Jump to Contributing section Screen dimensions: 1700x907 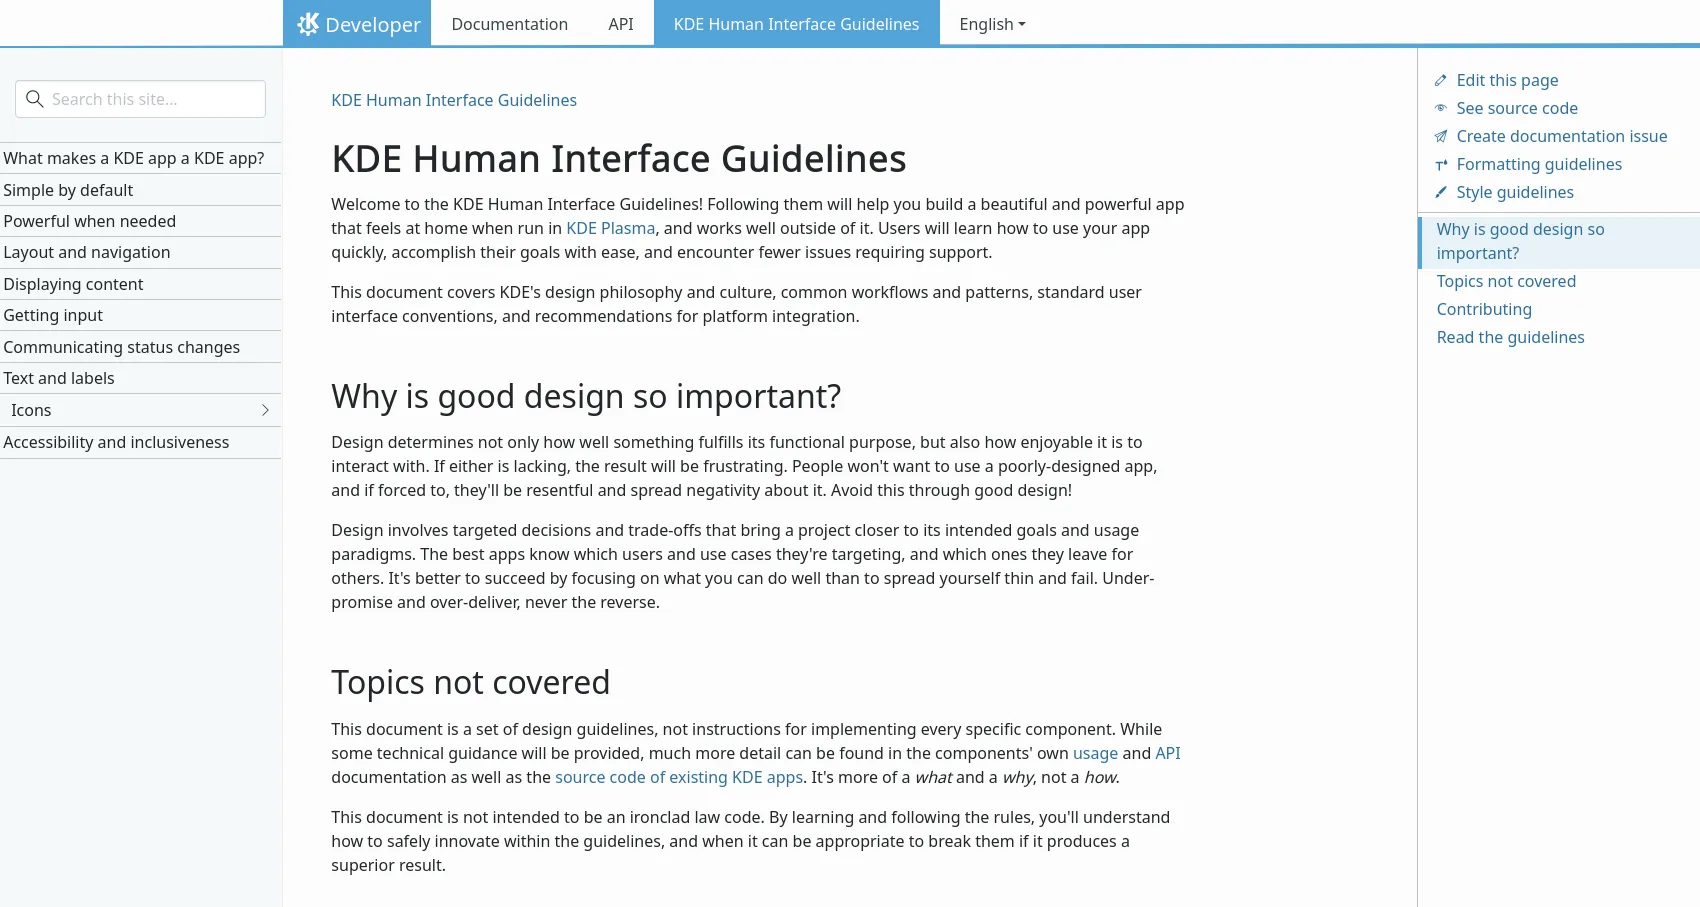tap(1484, 309)
